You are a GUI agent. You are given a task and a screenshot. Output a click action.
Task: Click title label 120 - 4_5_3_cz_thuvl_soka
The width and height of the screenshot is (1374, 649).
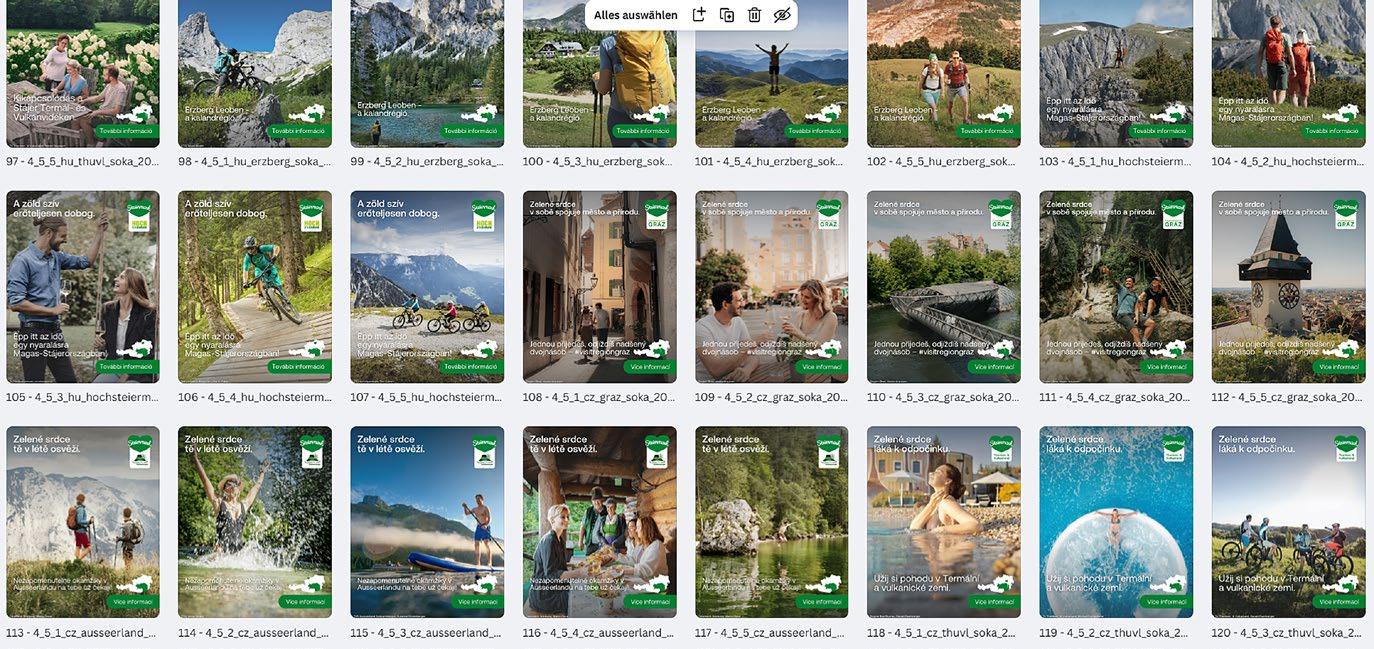coord(1288,633)
